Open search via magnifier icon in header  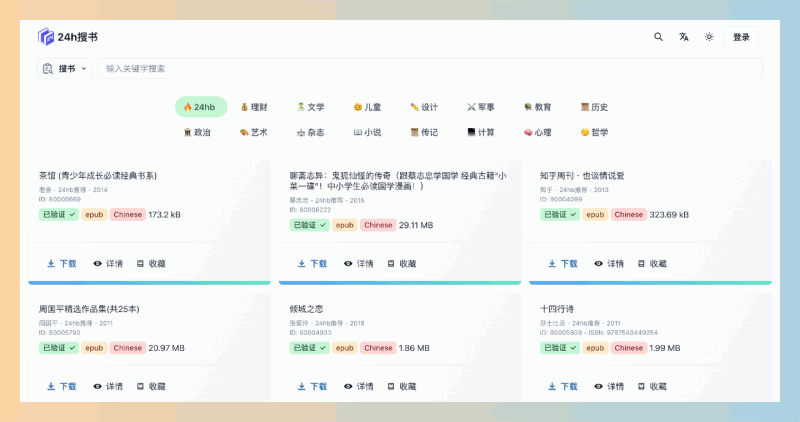659,37
